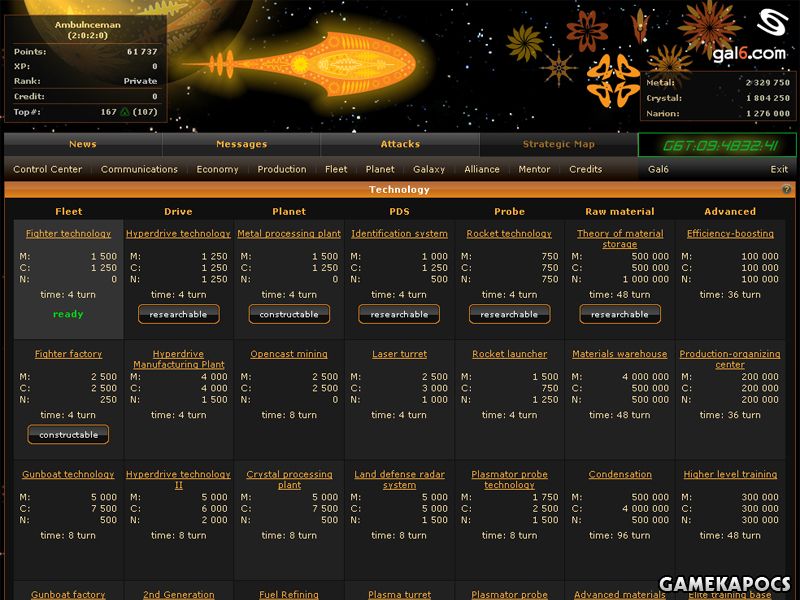Open the Galaxy menu item
This screenshot has height=600, width=800.
[x=429, y=169]
